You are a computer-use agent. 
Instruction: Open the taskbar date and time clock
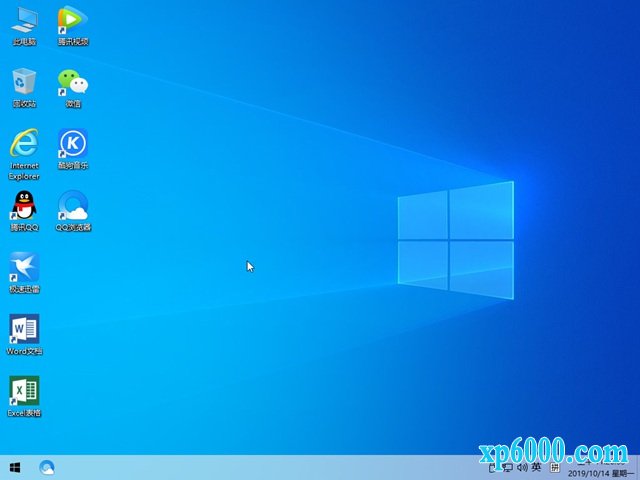point(603,471)
